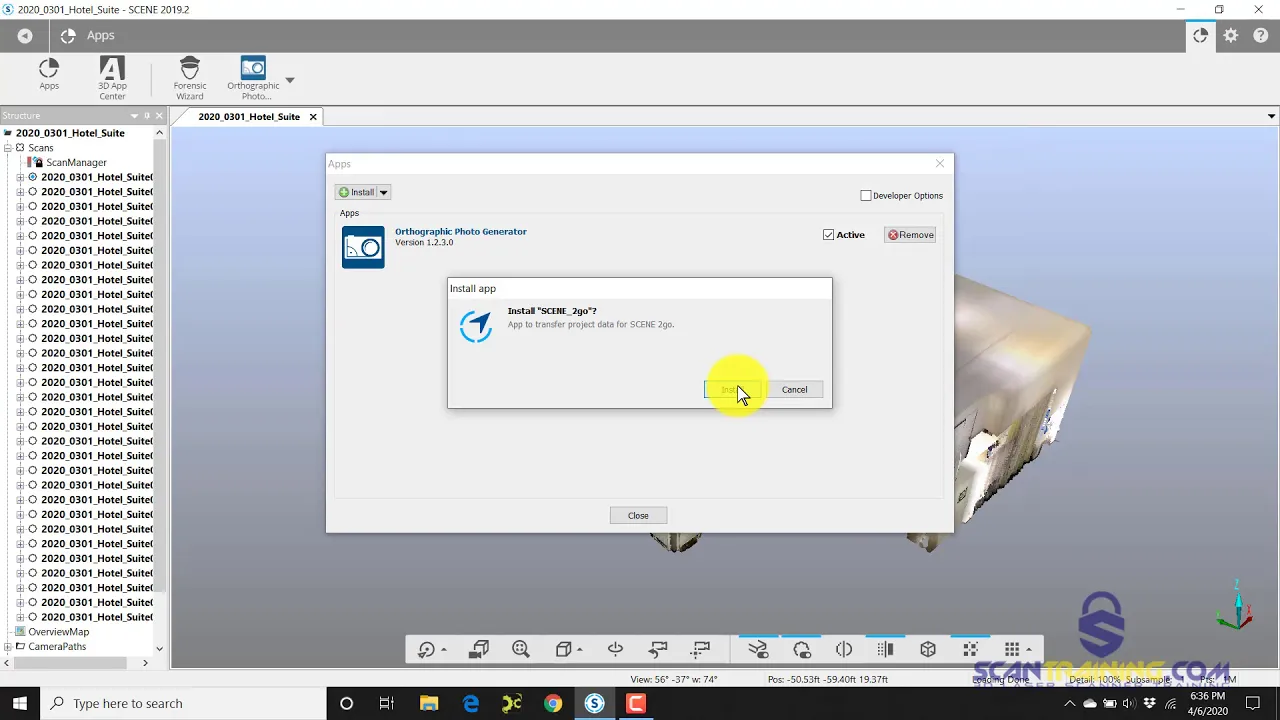Close the Structure panel
The width and height of the screenshot is (1280, 720).
pos(159,116)
